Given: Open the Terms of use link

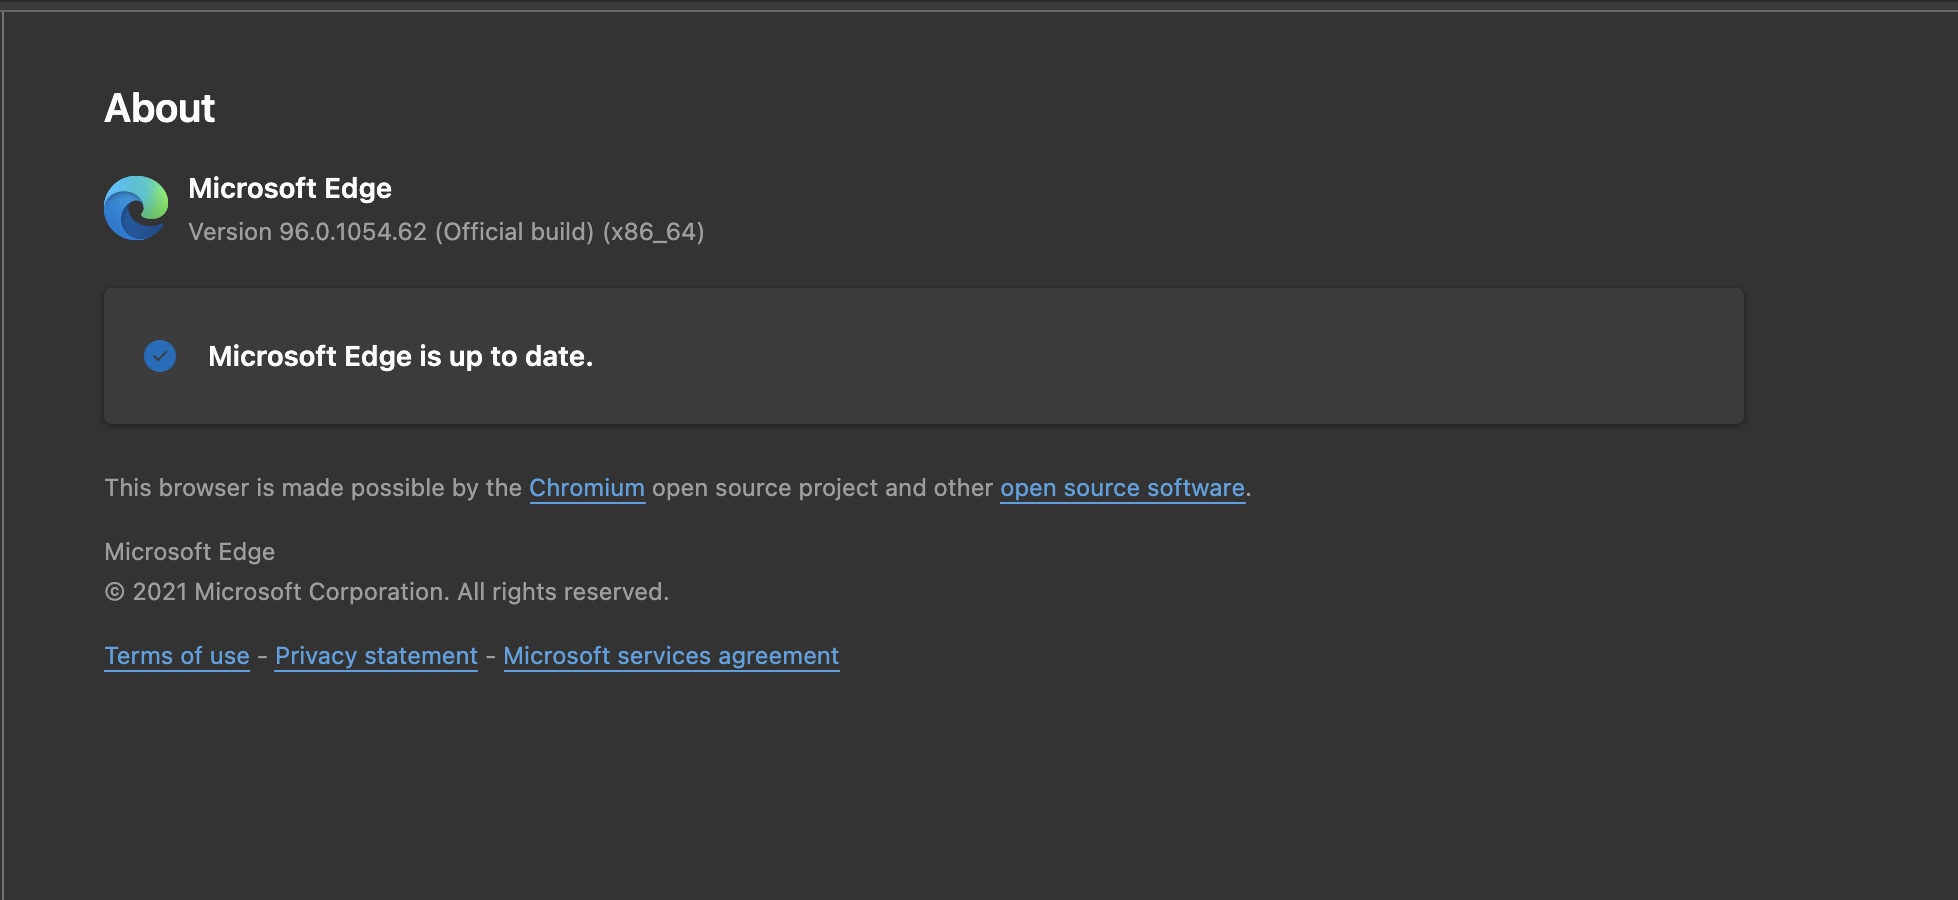Looking at the screenshot, I should click(177, 656).
